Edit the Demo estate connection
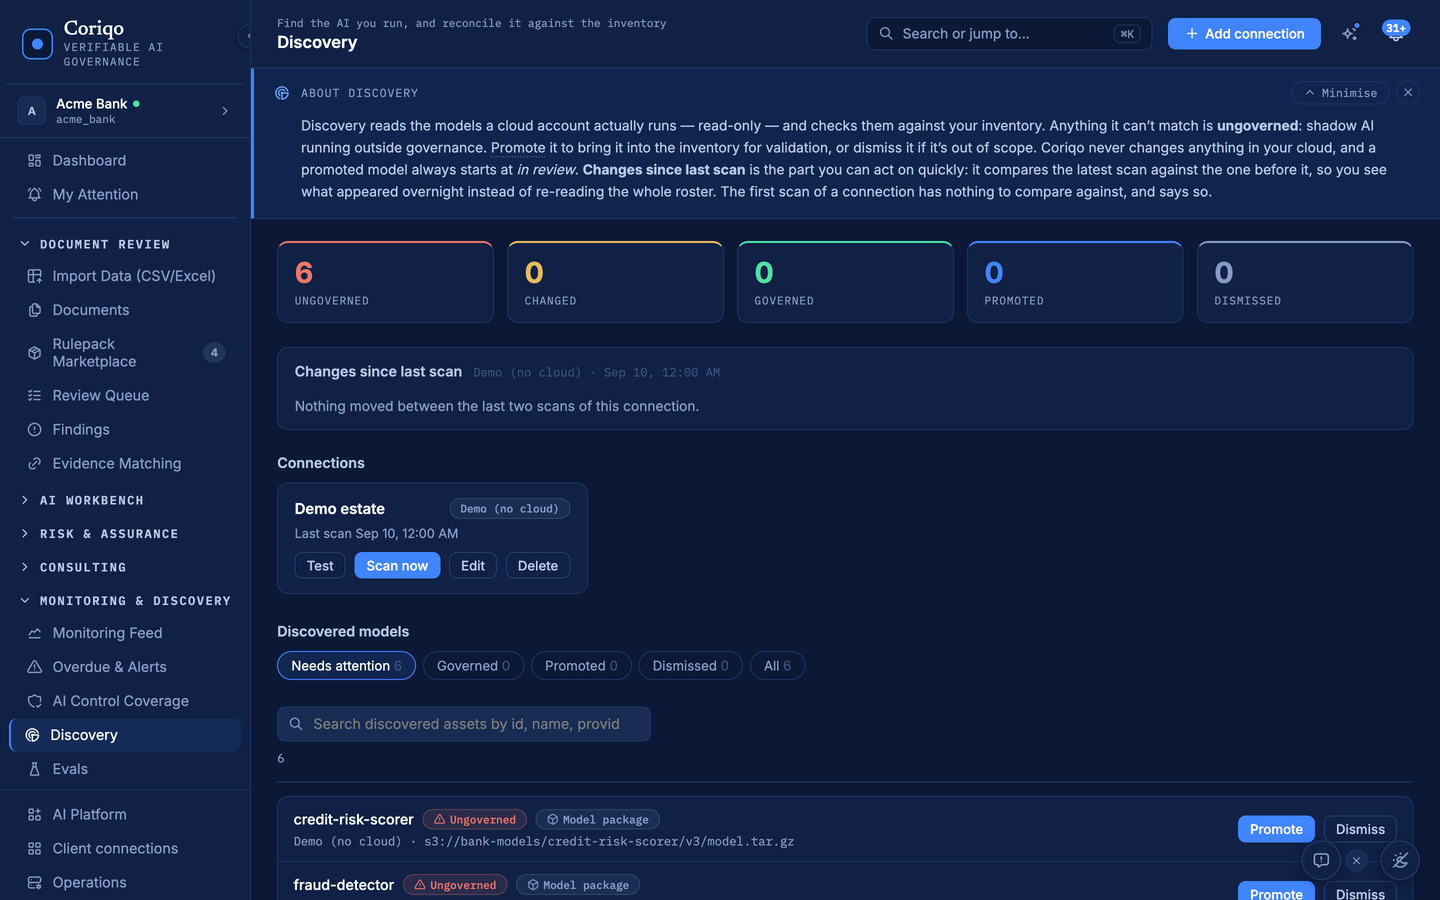Image resolution: width=1440 pixels, height=900 pixels. (473, 566)
